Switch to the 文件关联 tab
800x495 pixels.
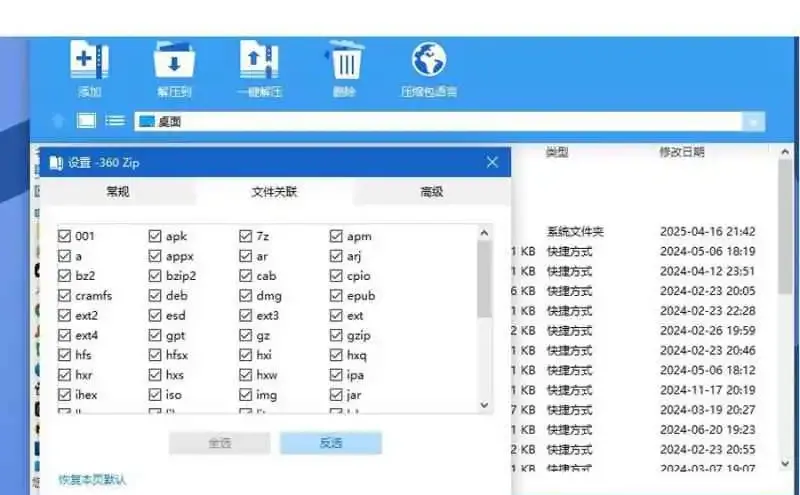274,192
